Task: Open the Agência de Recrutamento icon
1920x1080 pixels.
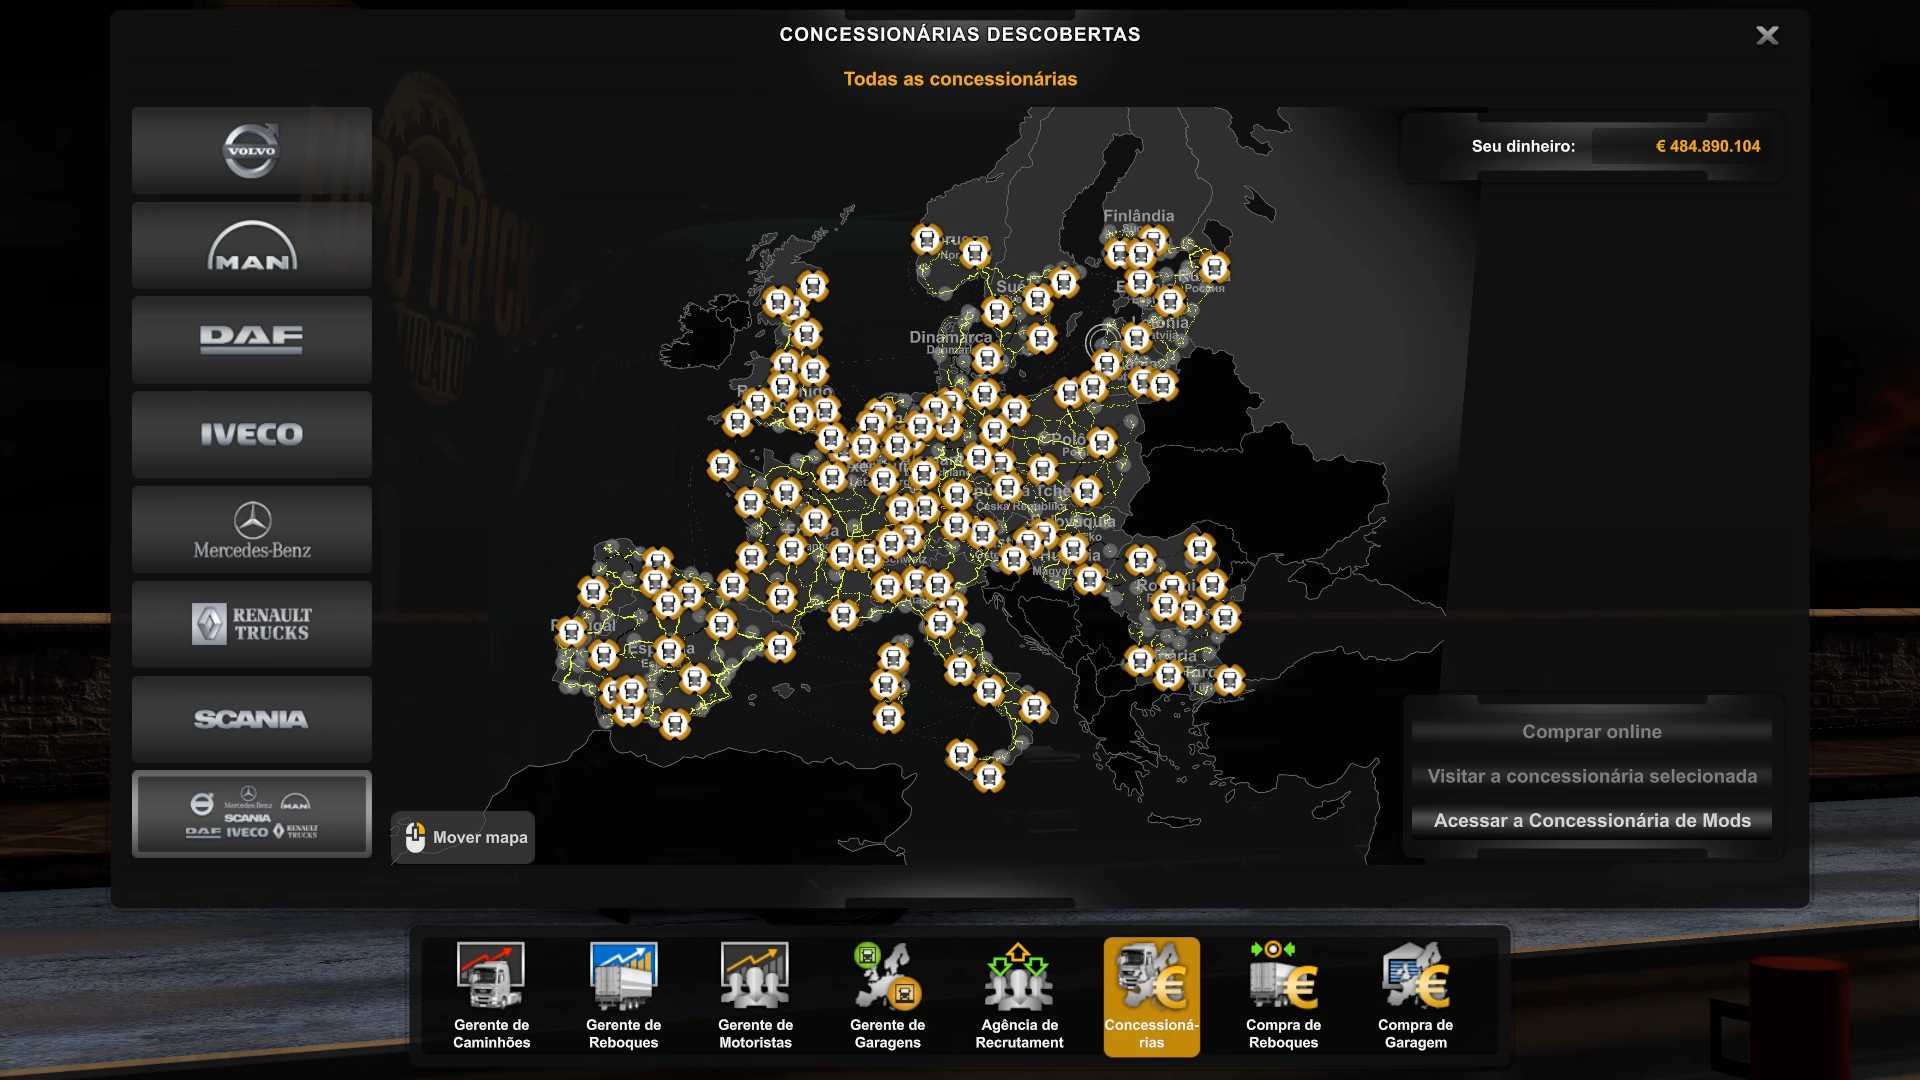Action: pyautogui.click(x=1019, y=995)
